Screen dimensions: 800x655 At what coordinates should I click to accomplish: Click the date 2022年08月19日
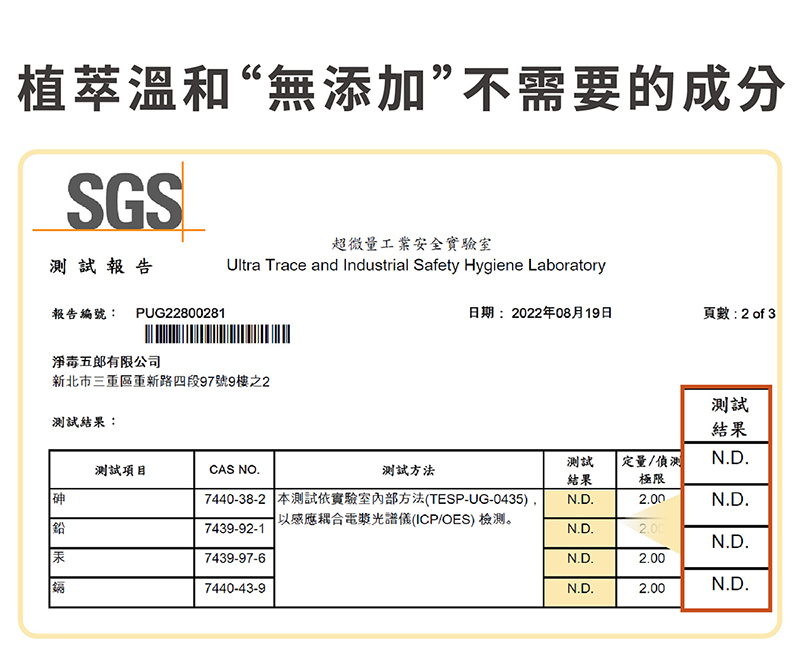click(x=560, y=314)
